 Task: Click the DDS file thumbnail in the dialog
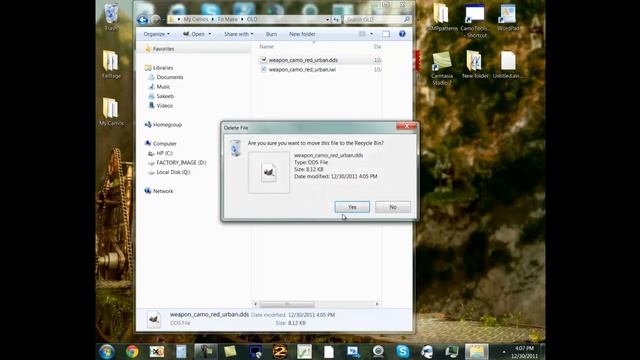click(x=269, y=172)
